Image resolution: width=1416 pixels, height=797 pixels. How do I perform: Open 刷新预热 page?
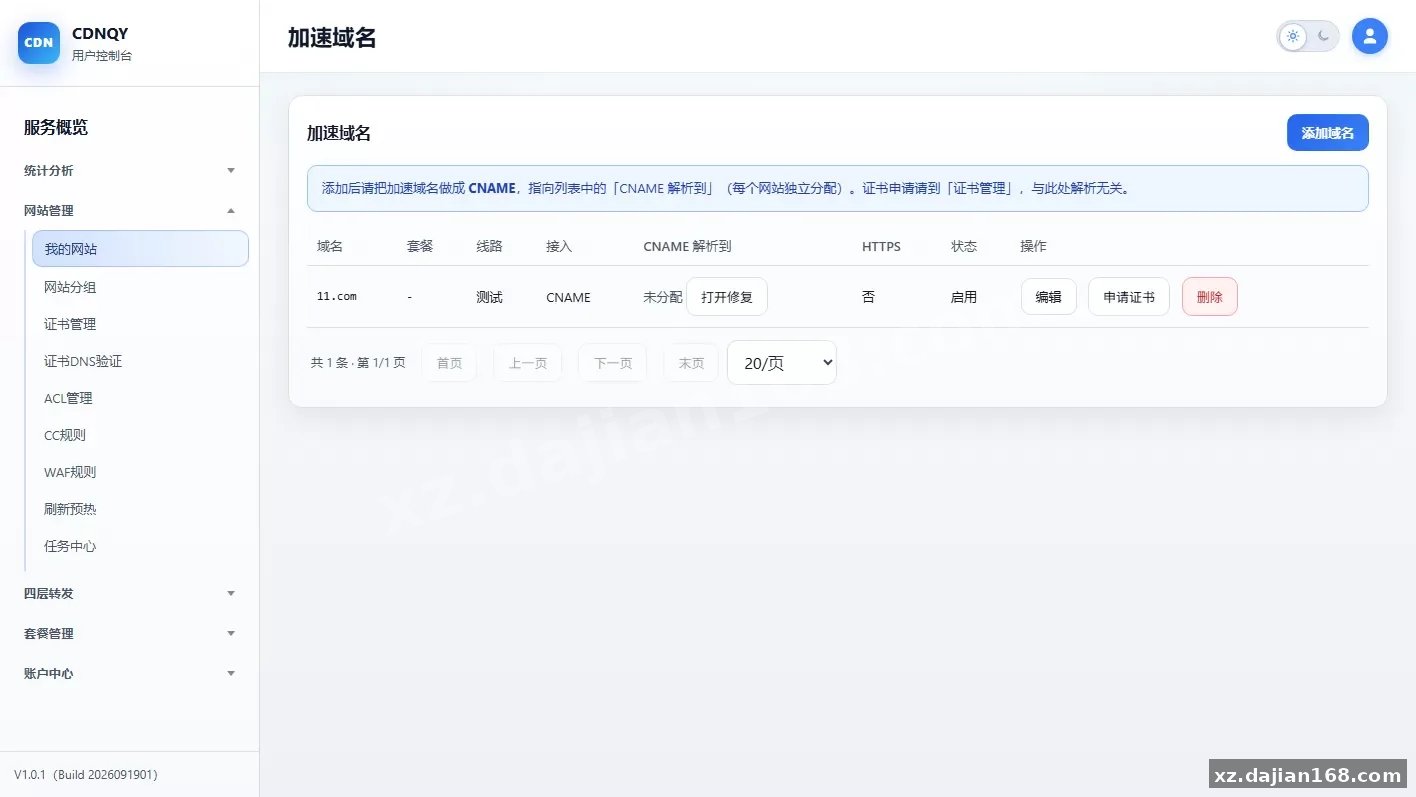pyautogui.click(x=140, y=509)
